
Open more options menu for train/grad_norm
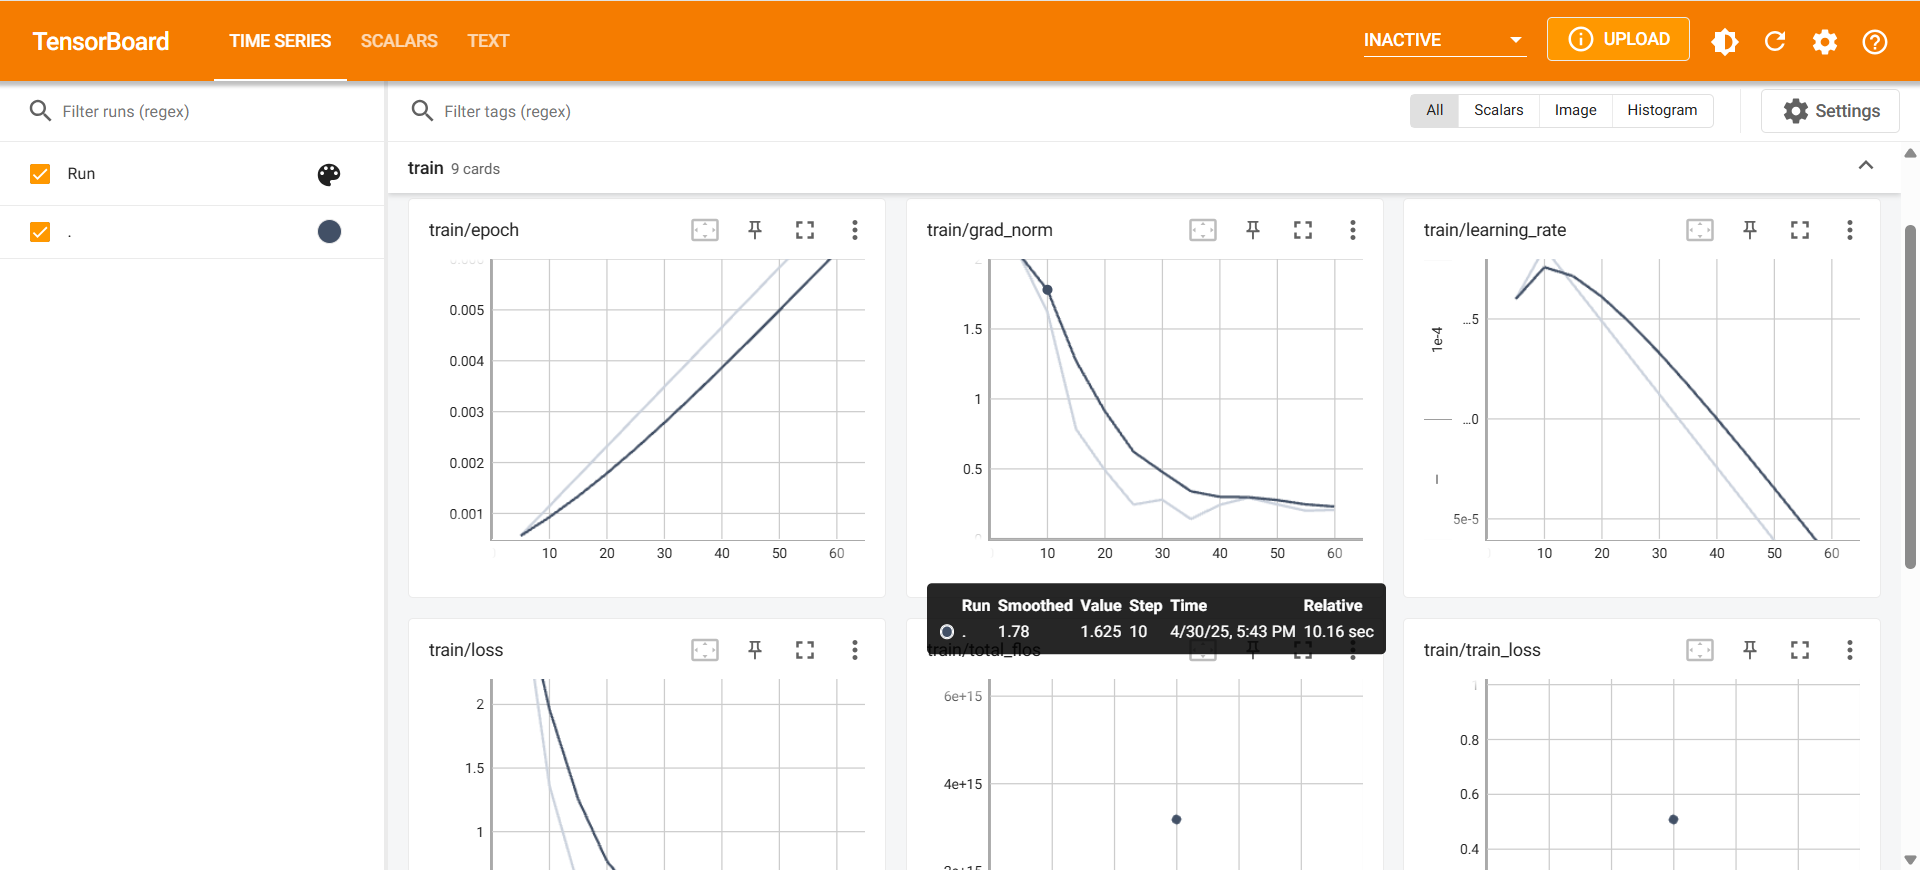click(x=1353, y=230)
